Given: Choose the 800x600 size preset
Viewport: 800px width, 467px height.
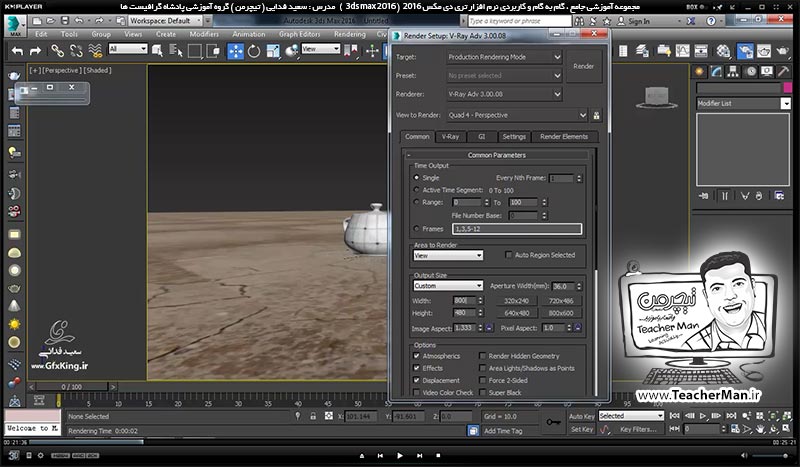Looking at the screenshot, I should [561, 313].
